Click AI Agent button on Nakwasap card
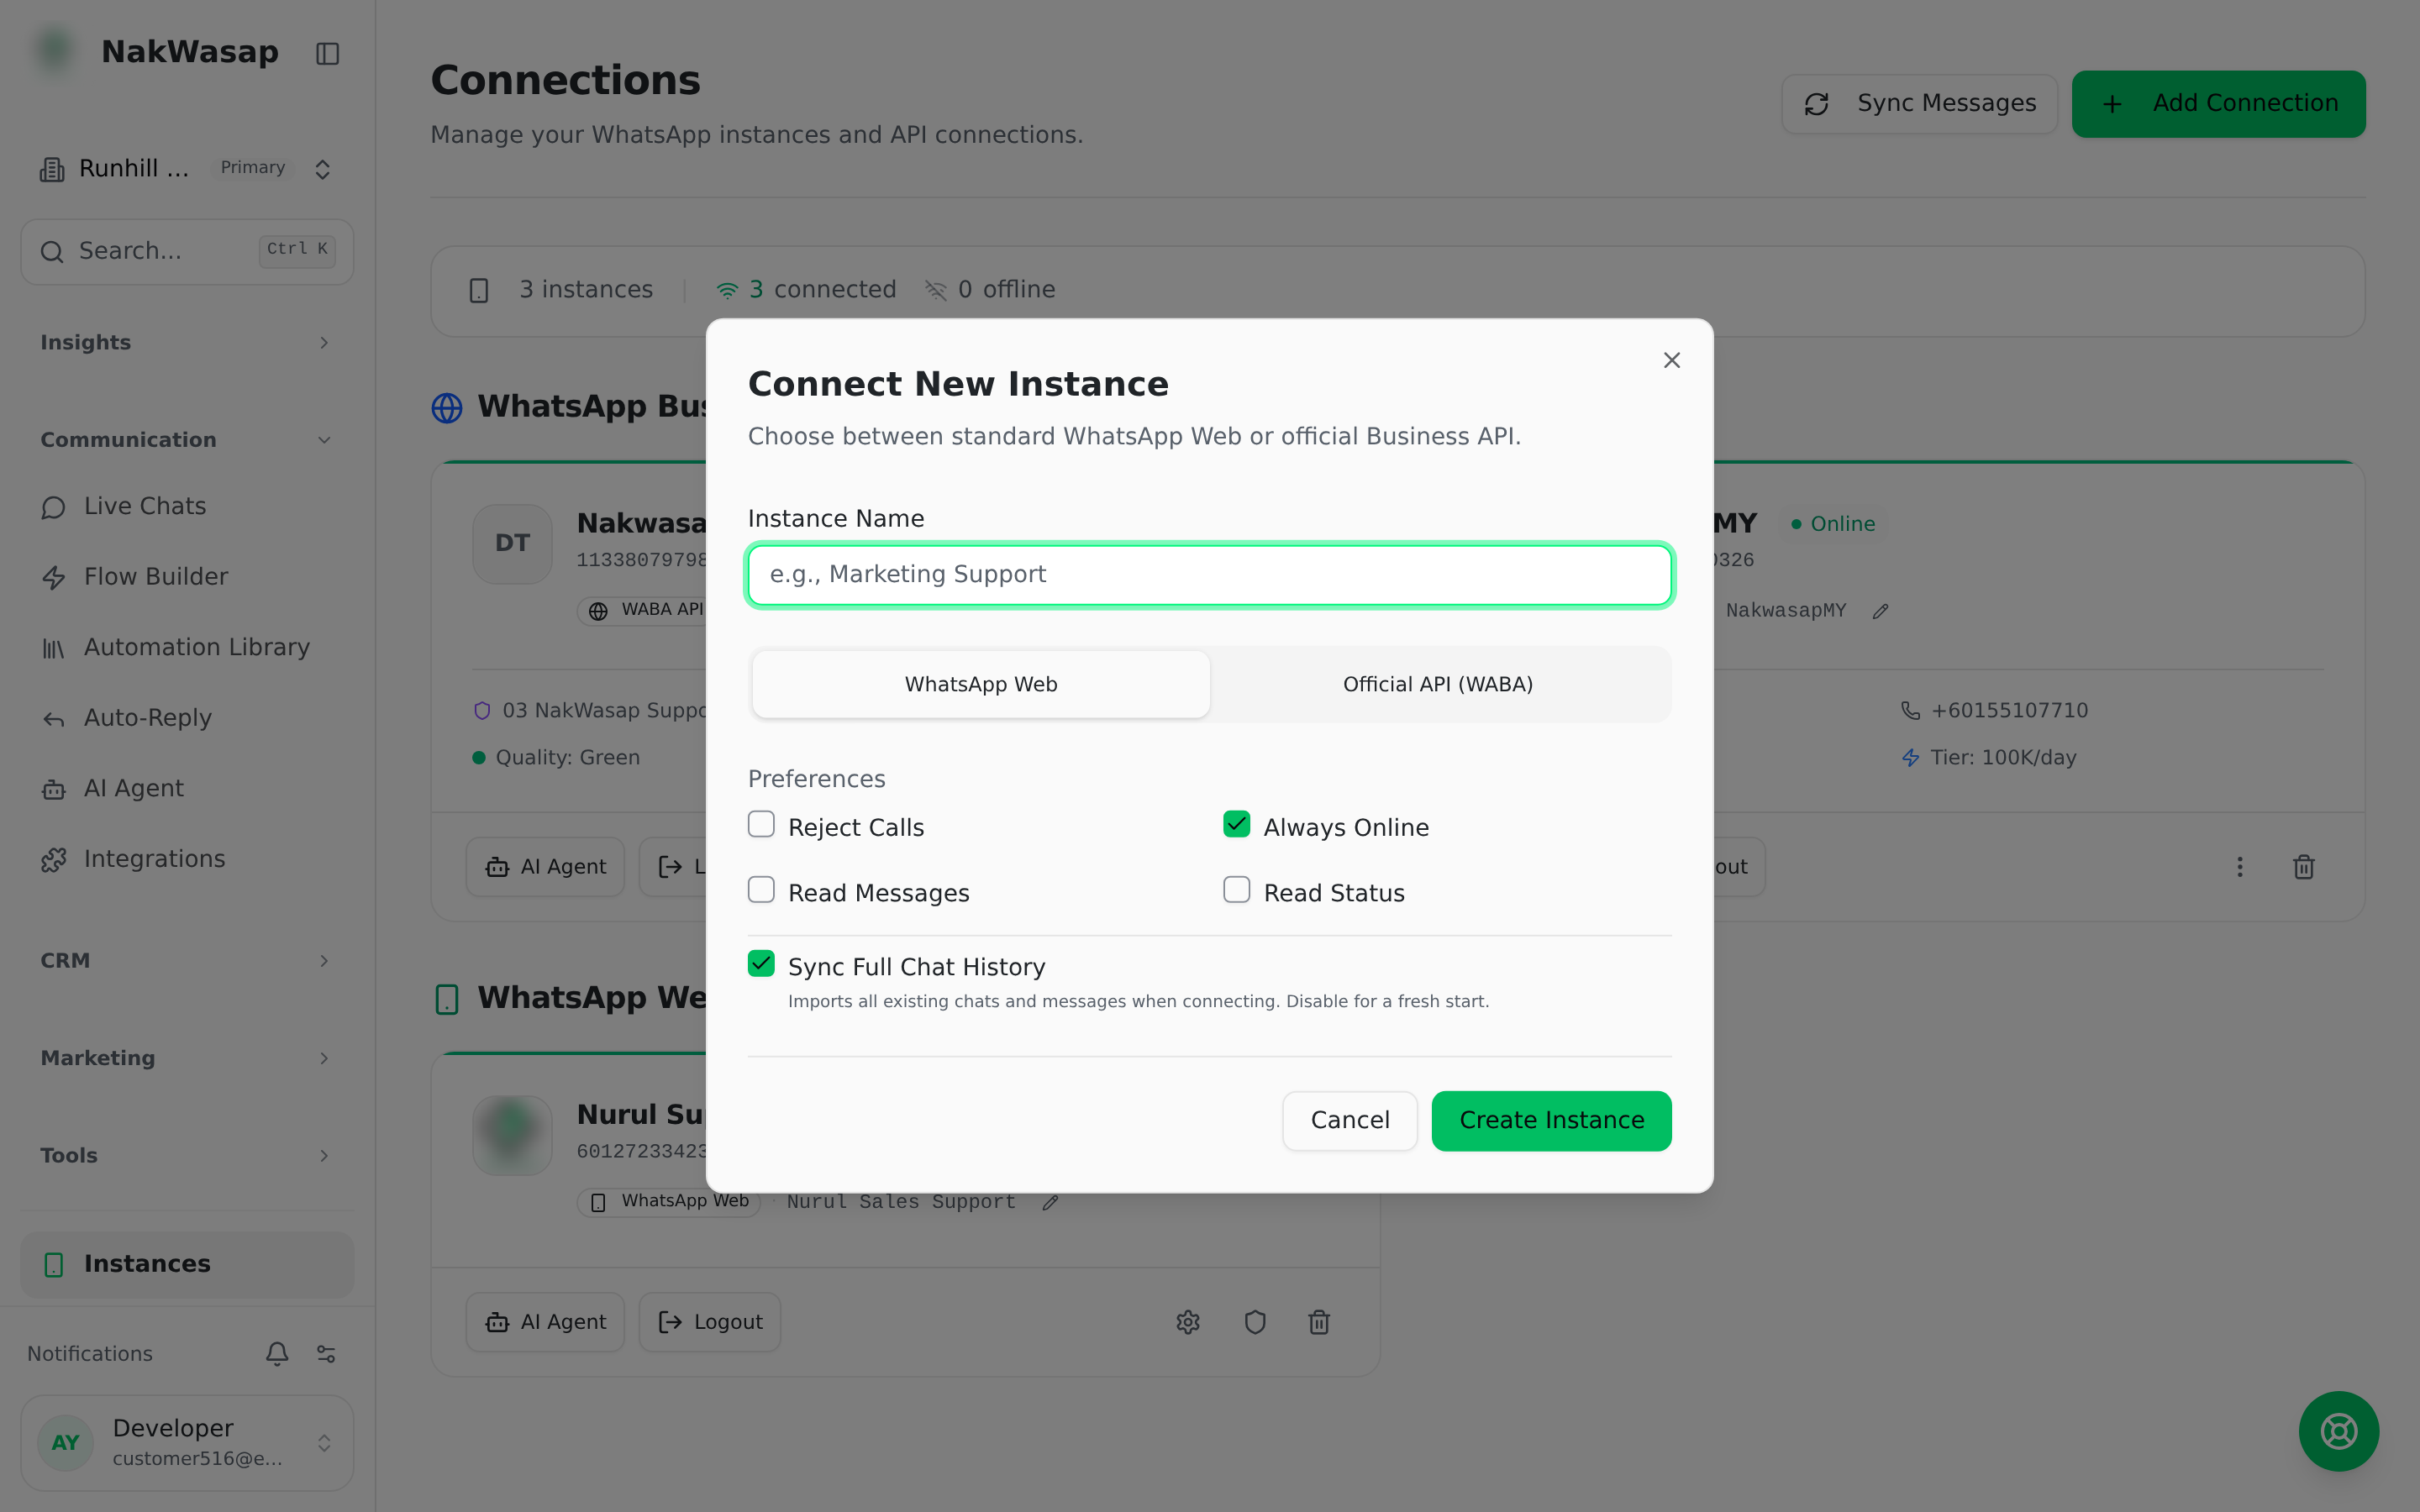Screen dimensions: 2420x1512 [545, 866]
